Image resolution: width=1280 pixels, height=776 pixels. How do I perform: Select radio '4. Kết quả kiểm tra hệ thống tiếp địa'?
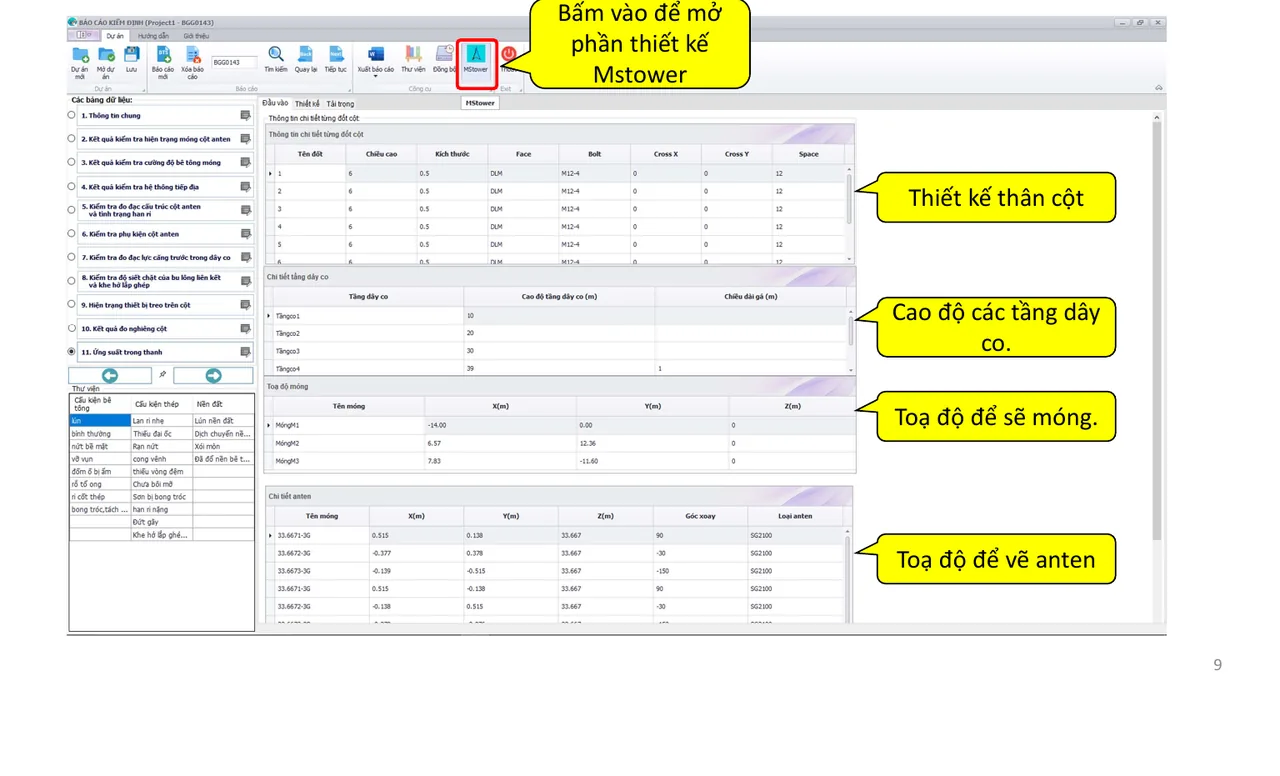tap(71, 186)
